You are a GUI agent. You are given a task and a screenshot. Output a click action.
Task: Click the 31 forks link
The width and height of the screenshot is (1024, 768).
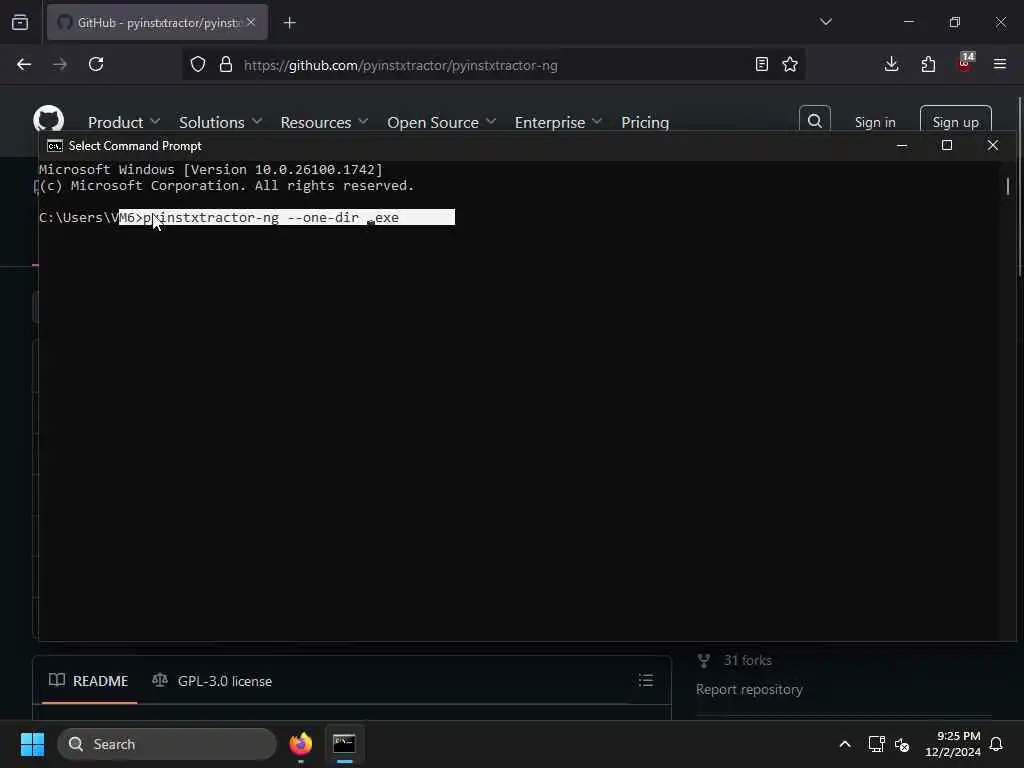(x=735, y=660)
